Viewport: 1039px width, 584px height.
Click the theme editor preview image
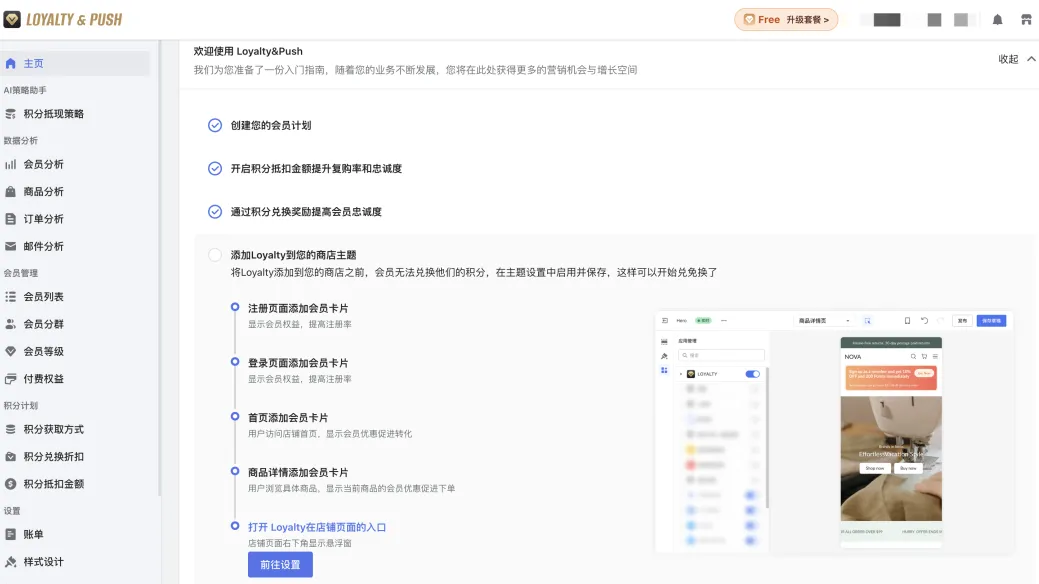click(x=834, y=432)
